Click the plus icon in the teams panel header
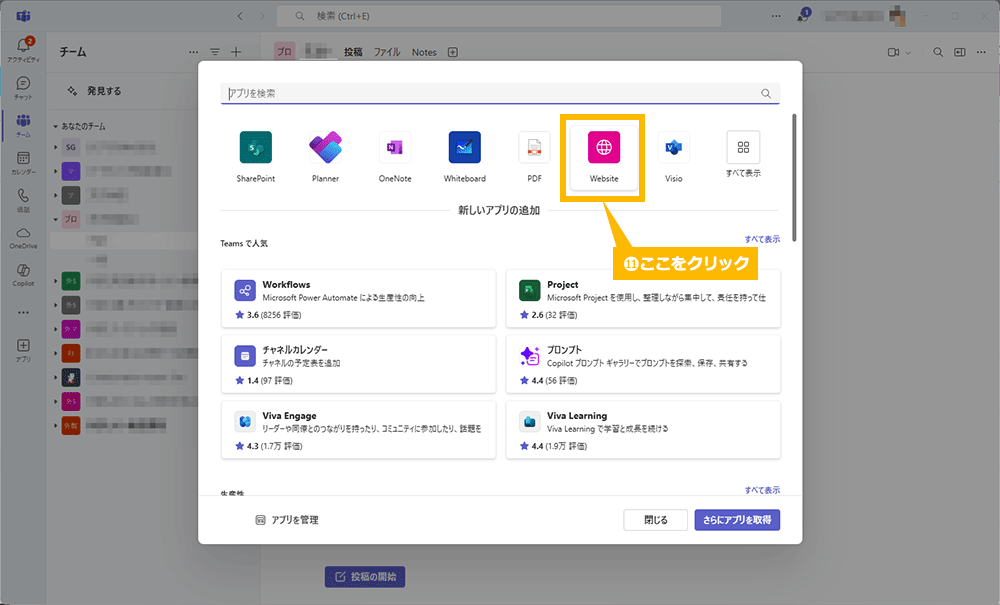The width and height of the screenshot is (1000, 605). click(236, 52)
